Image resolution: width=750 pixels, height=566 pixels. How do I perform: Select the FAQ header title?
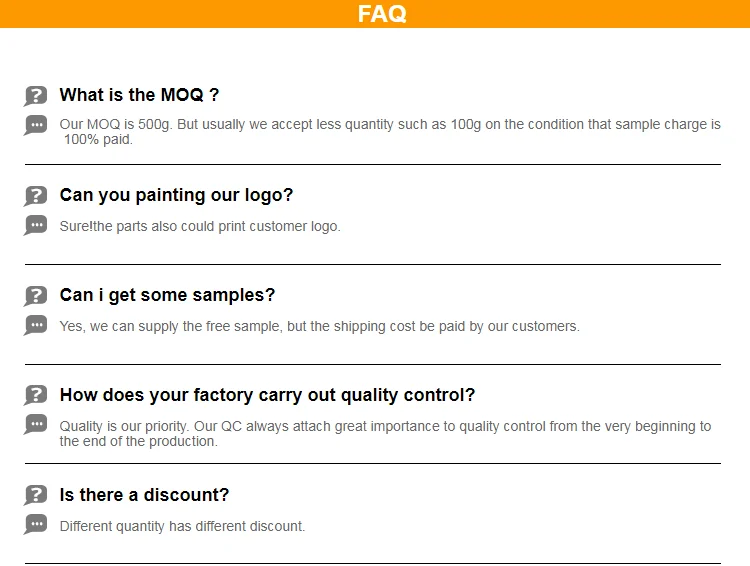(382, 14)
